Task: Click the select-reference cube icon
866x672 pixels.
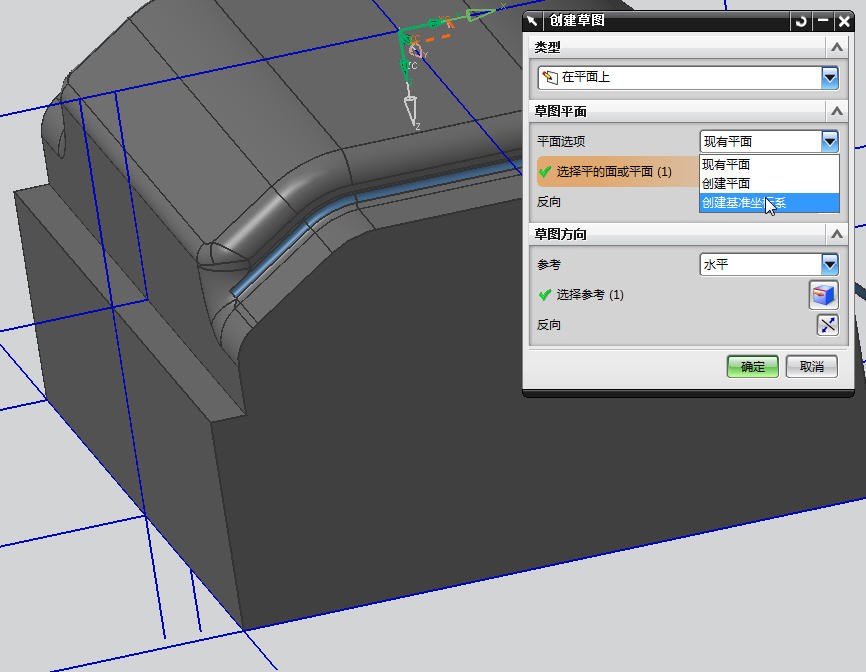Action: click(x=823, y=295)
